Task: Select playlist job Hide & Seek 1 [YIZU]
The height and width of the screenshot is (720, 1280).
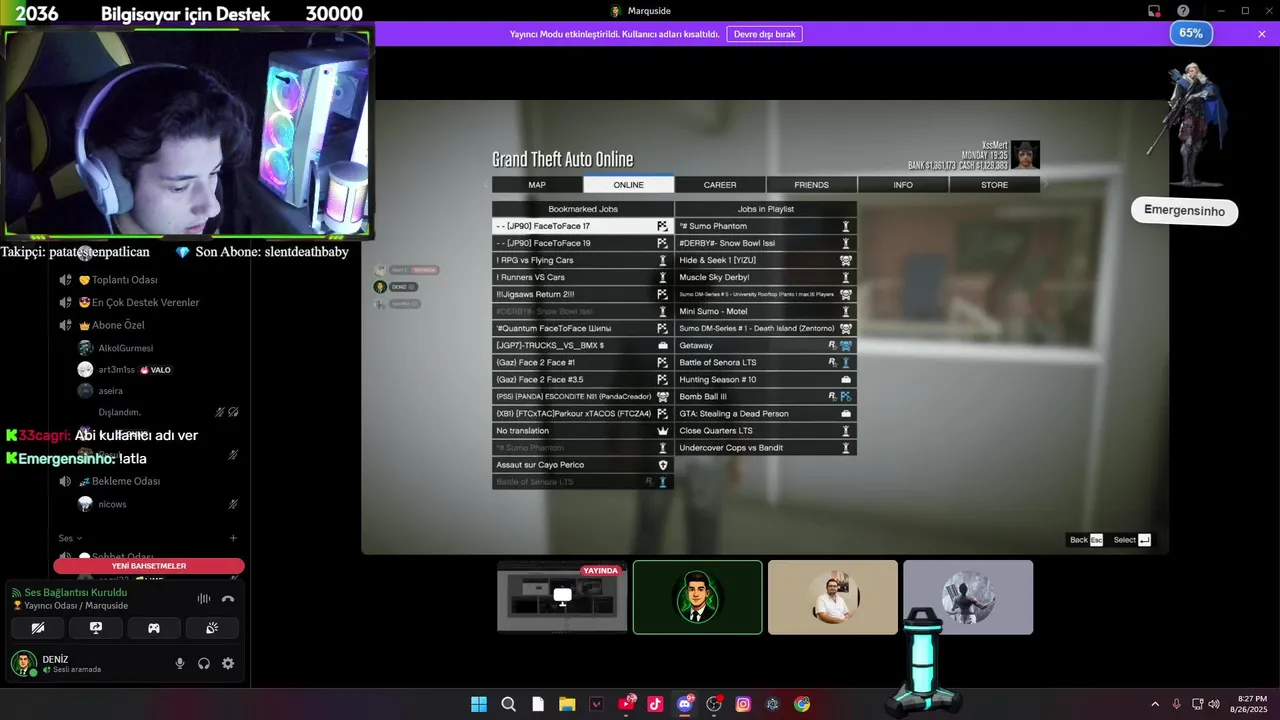Action: pyautogui.click(x=765, y=260)
